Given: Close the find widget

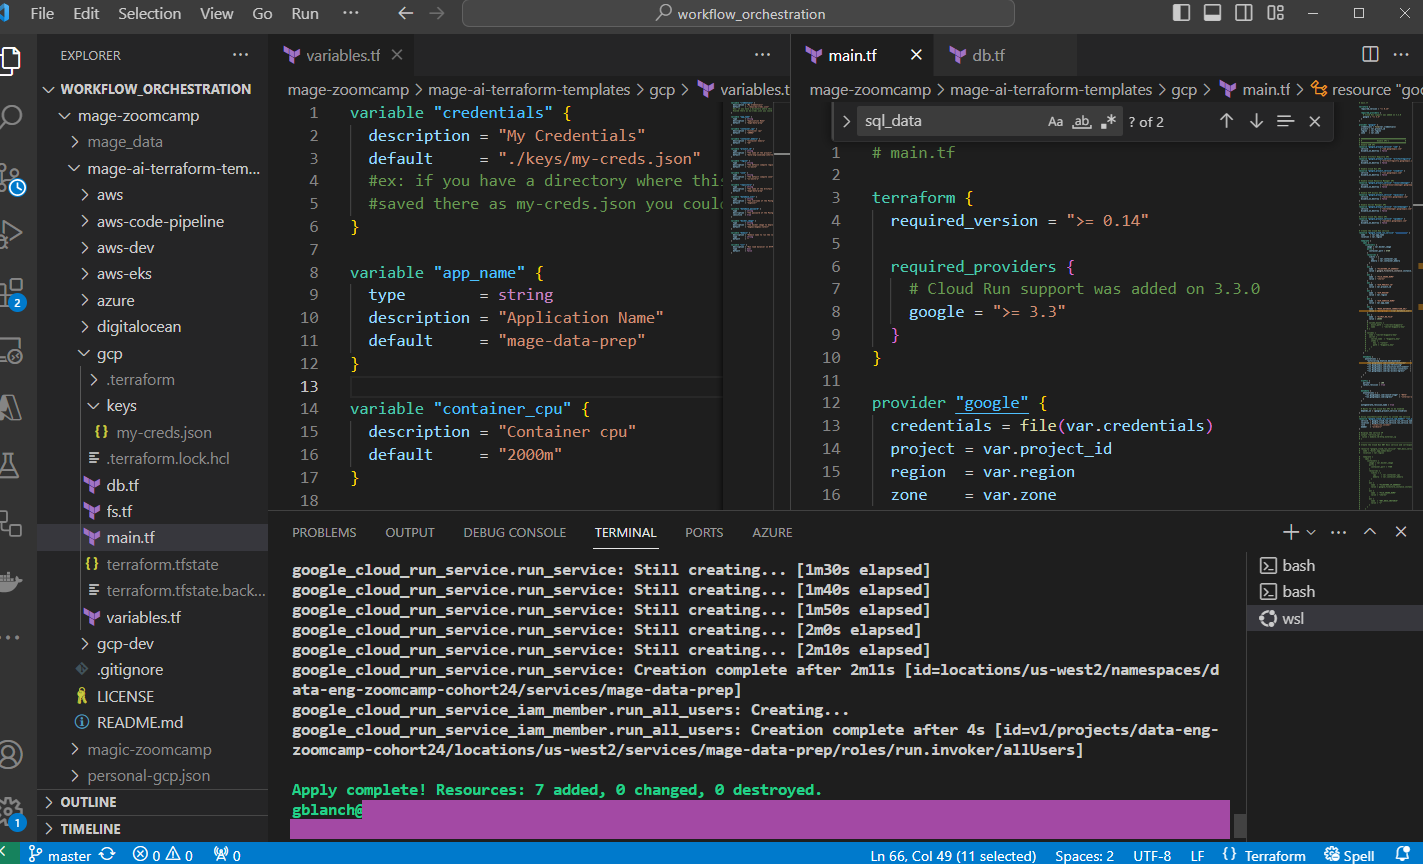Looking at the screenshot, I should pos(1315,121).
